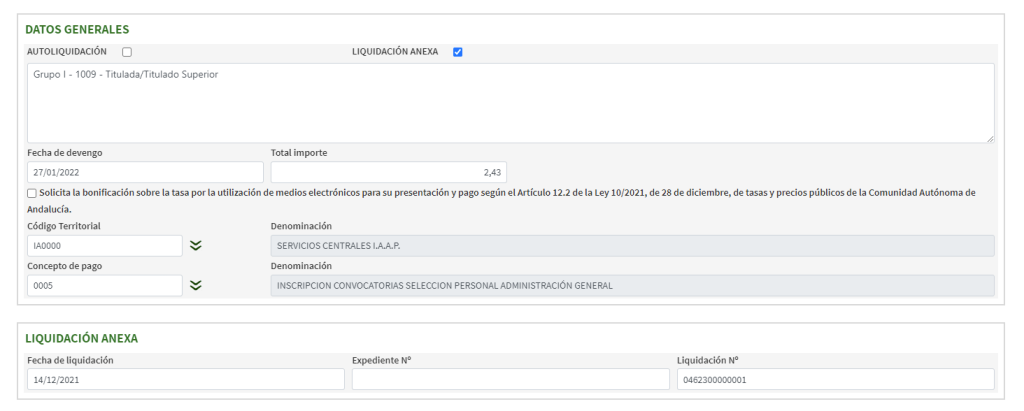Select the Código Territorial input with IA0000
Viewport: 1024px width, 411px height.
coord(105,246)
